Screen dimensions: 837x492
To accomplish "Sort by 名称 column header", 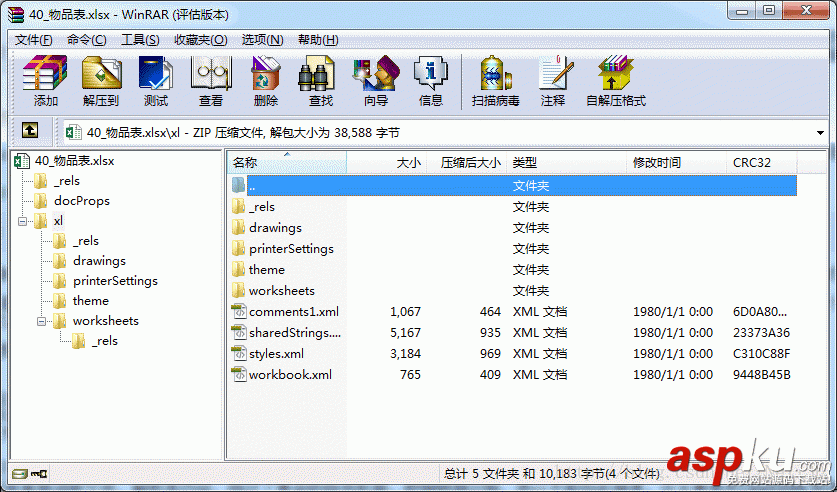I will 287,162.
